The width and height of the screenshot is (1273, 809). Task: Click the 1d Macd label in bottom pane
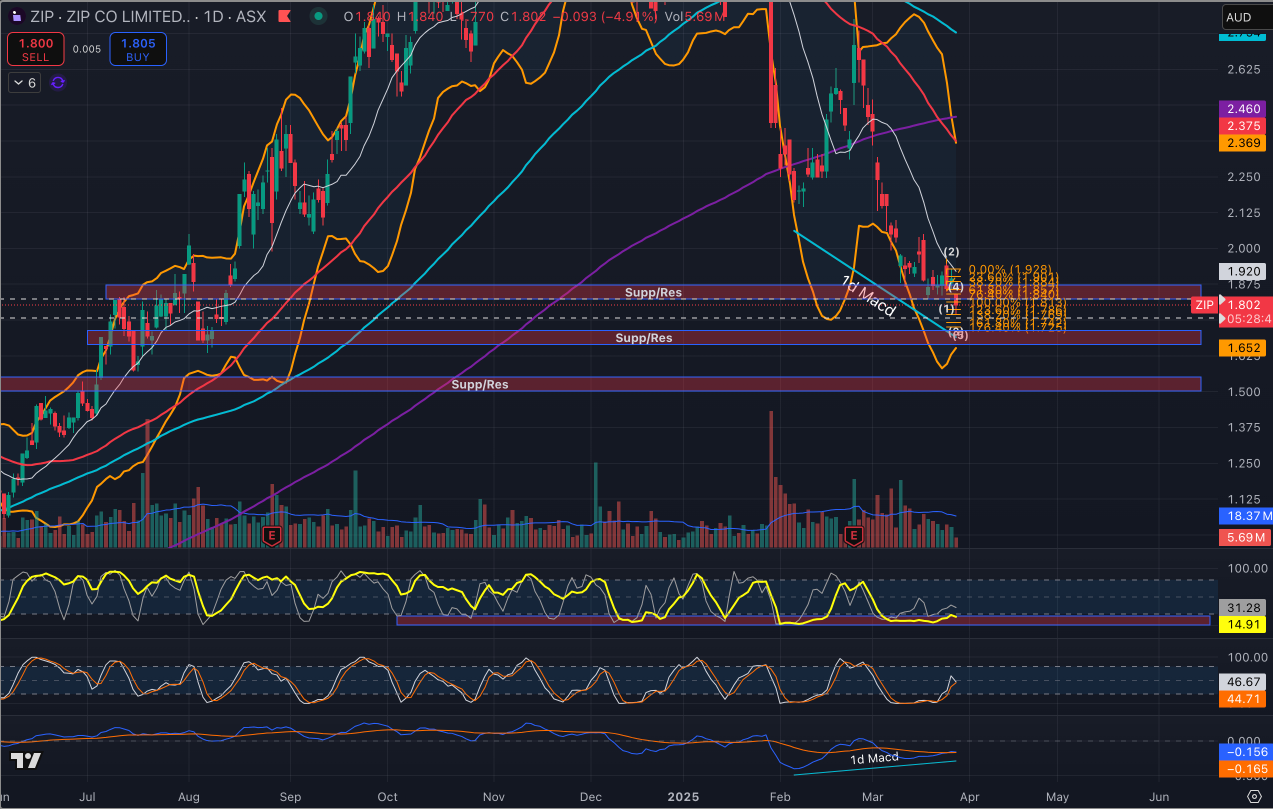click(874, 758)
